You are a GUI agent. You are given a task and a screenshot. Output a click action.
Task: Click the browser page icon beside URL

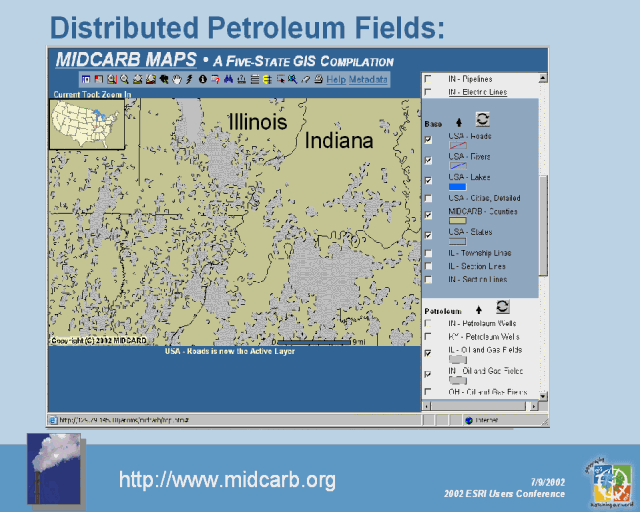pos(53,420)
